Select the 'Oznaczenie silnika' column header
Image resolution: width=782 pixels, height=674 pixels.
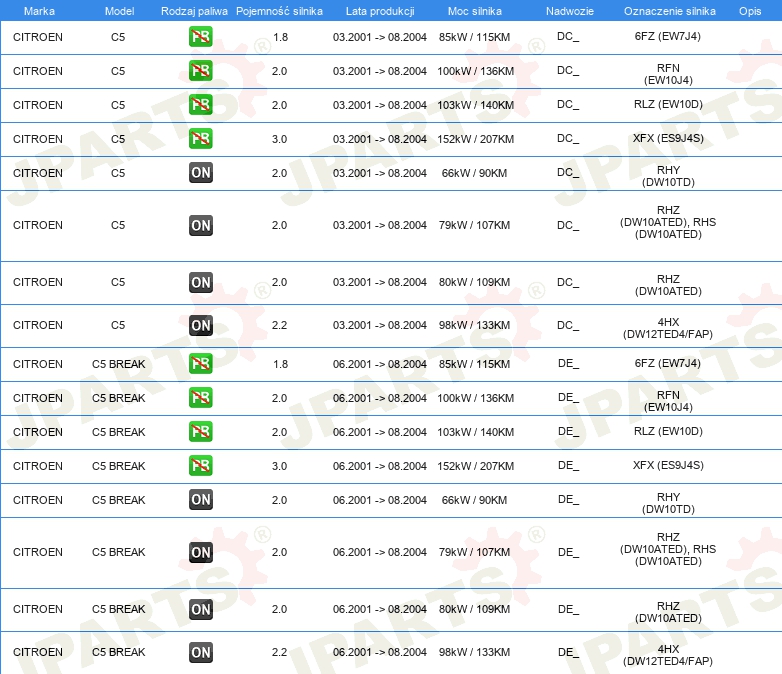pyautogui.click(x=667, y=11)
